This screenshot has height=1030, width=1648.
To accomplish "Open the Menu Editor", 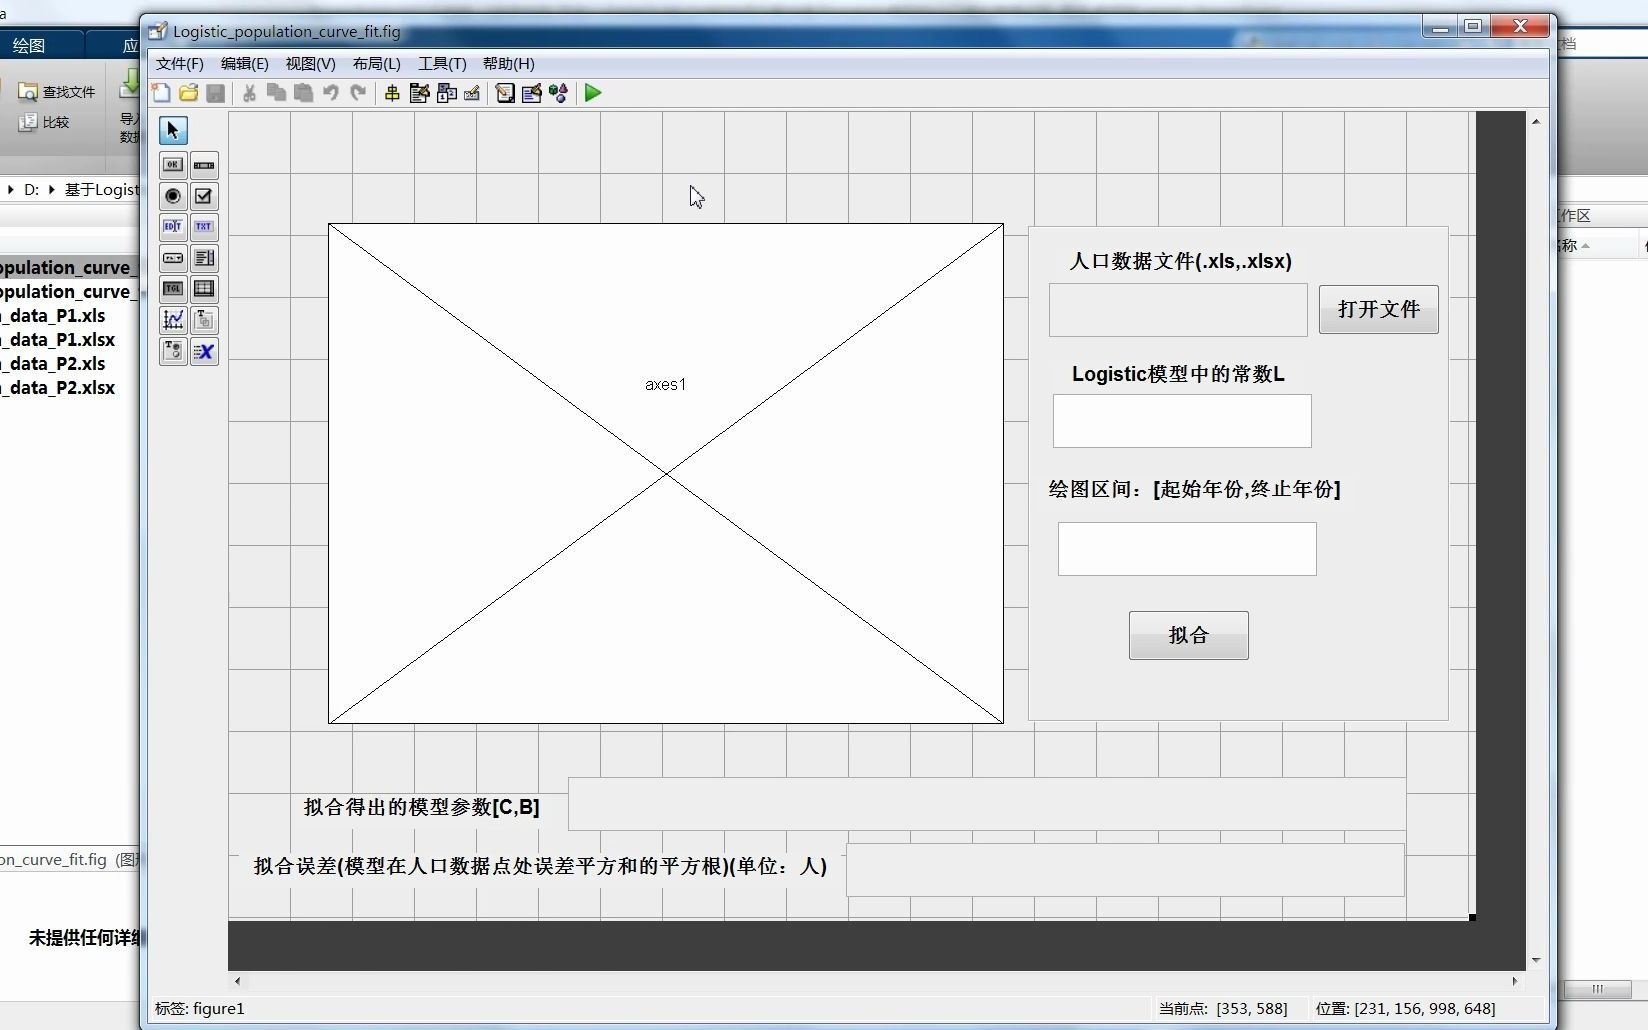I will tap(419, 93).
